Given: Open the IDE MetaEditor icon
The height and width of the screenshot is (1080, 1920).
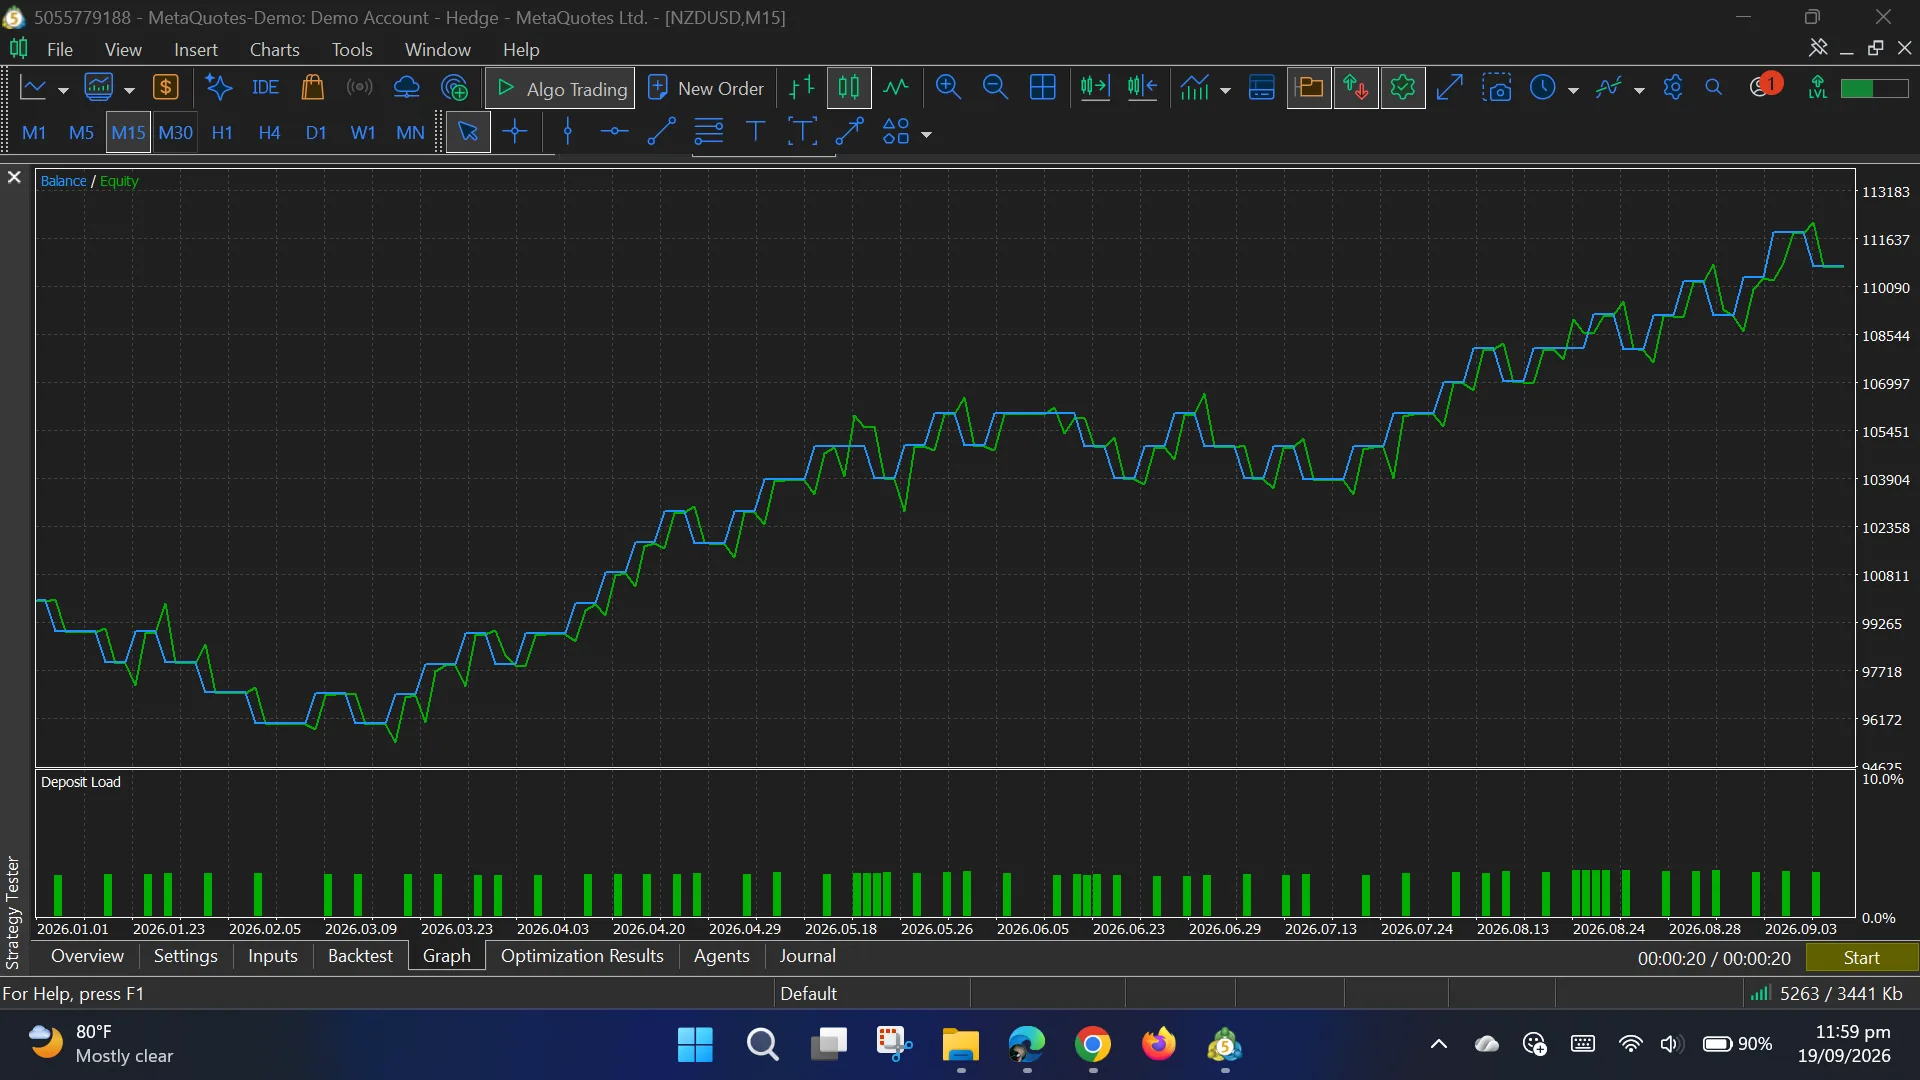Looking at the screenshot, I should [265, 88].
